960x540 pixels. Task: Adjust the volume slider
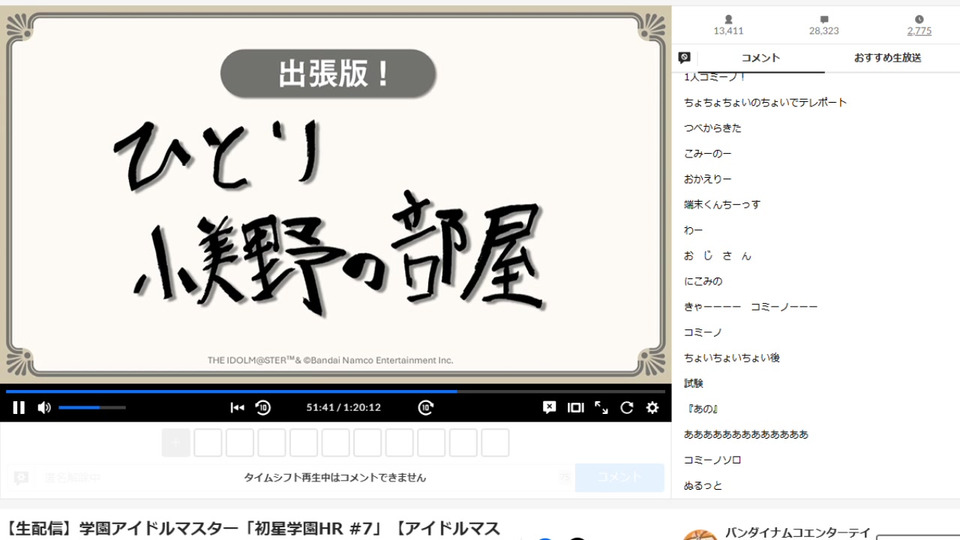(92, 408)
